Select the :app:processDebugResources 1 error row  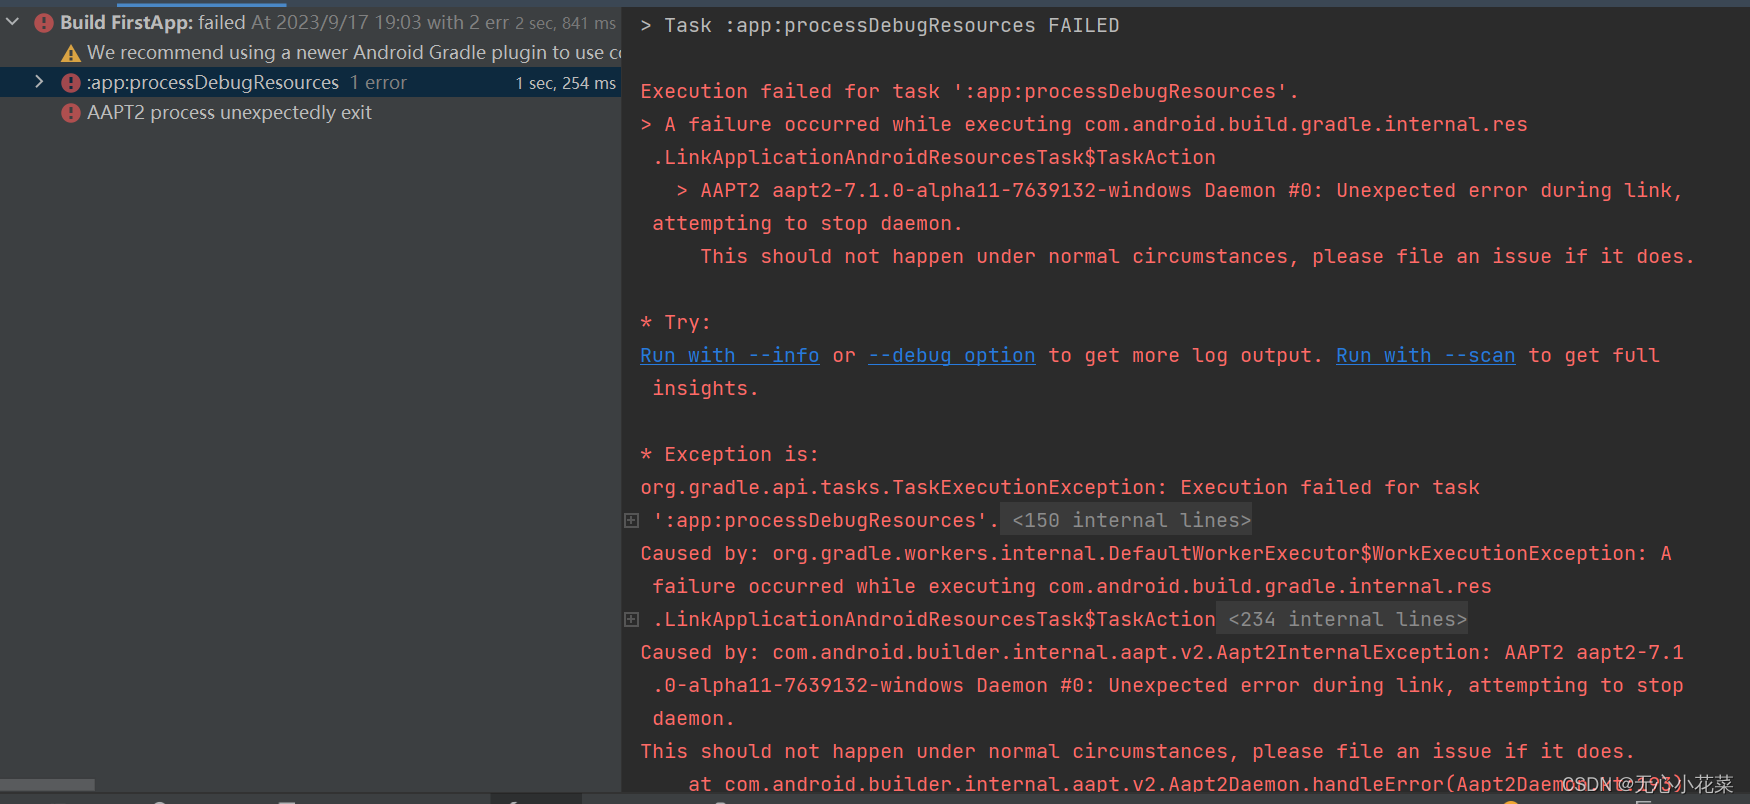(310, 82)
